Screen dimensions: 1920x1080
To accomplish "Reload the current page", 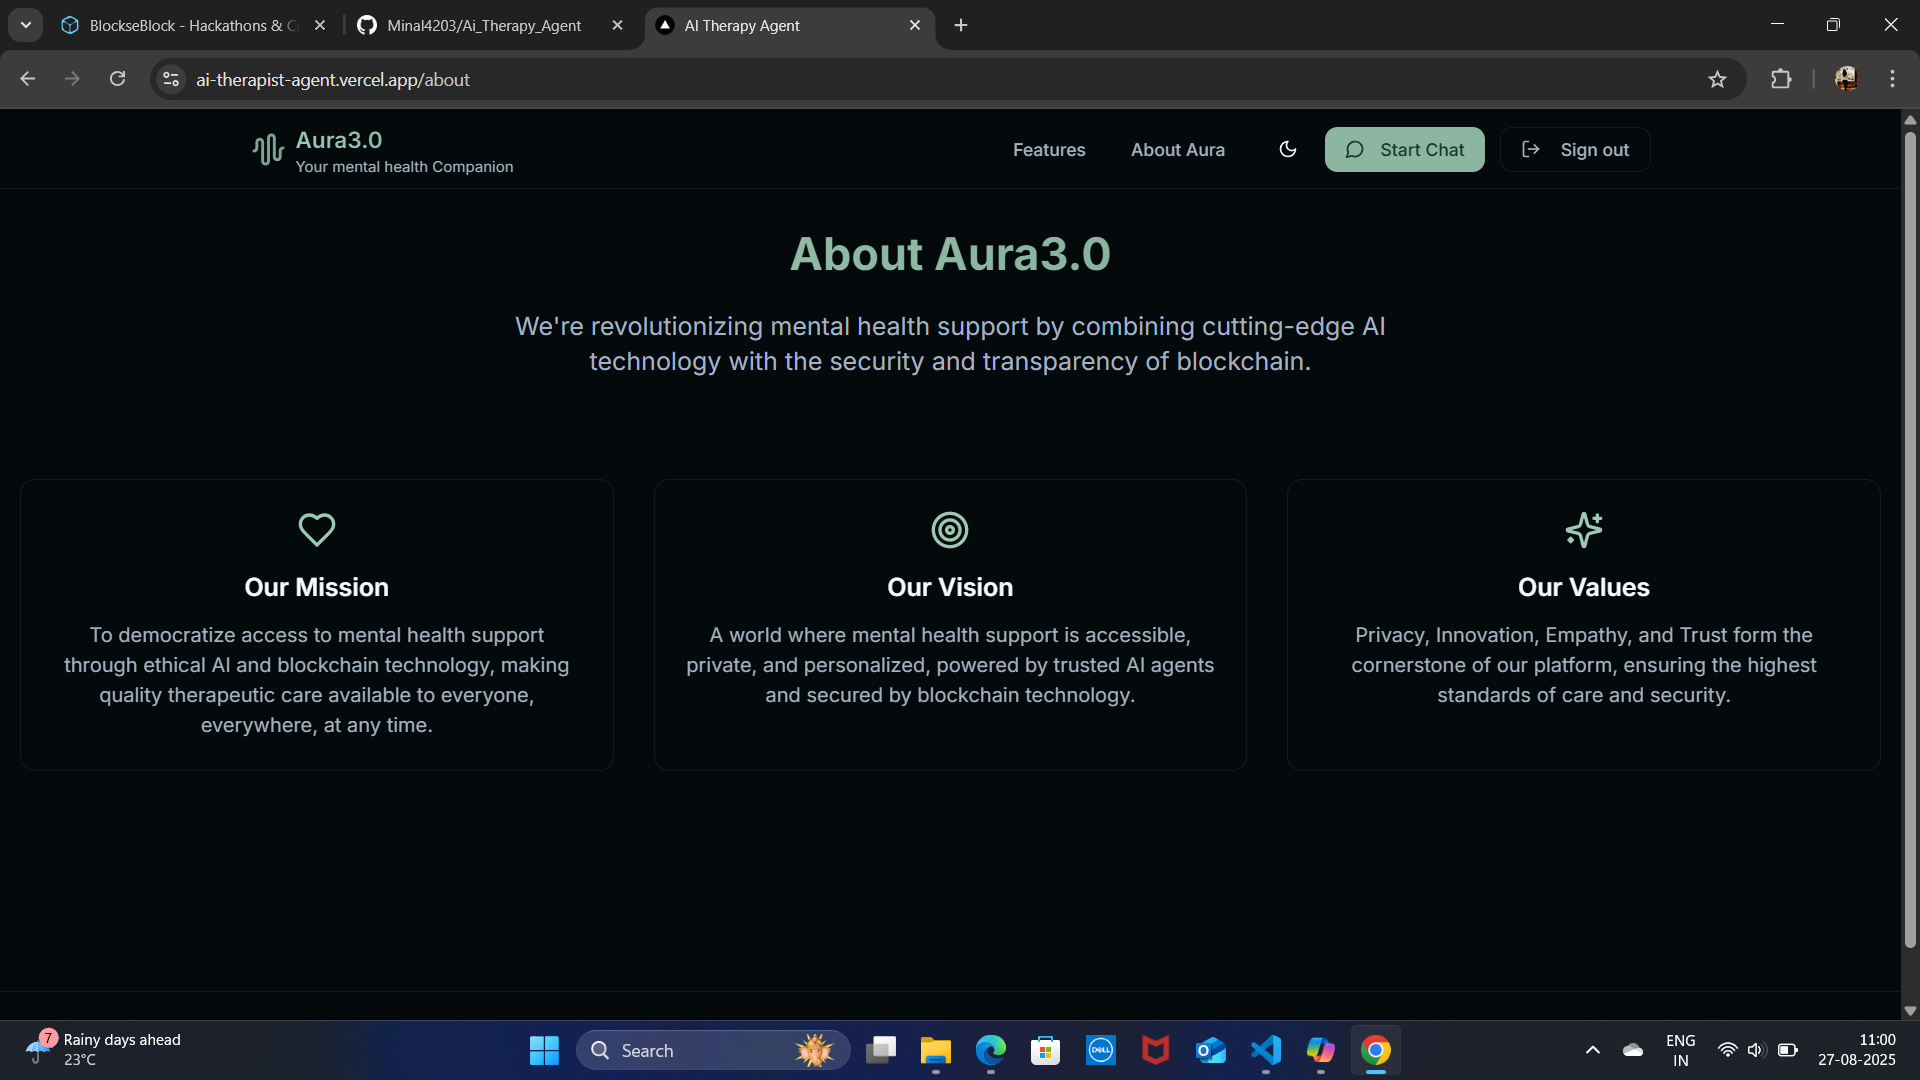I will pyautogui.click(x=117, y=79).
